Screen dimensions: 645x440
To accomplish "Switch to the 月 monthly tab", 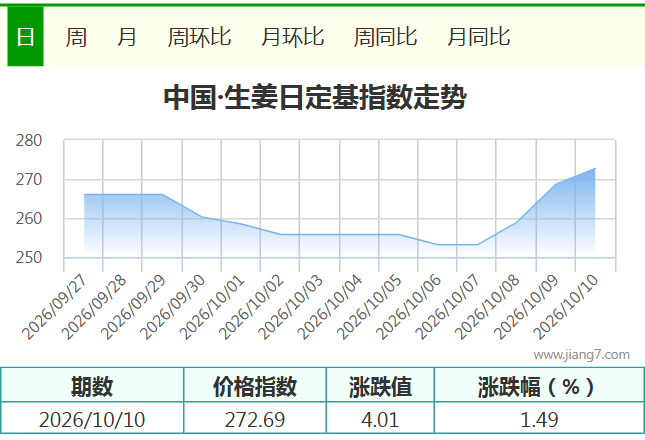I will [126, 37].
